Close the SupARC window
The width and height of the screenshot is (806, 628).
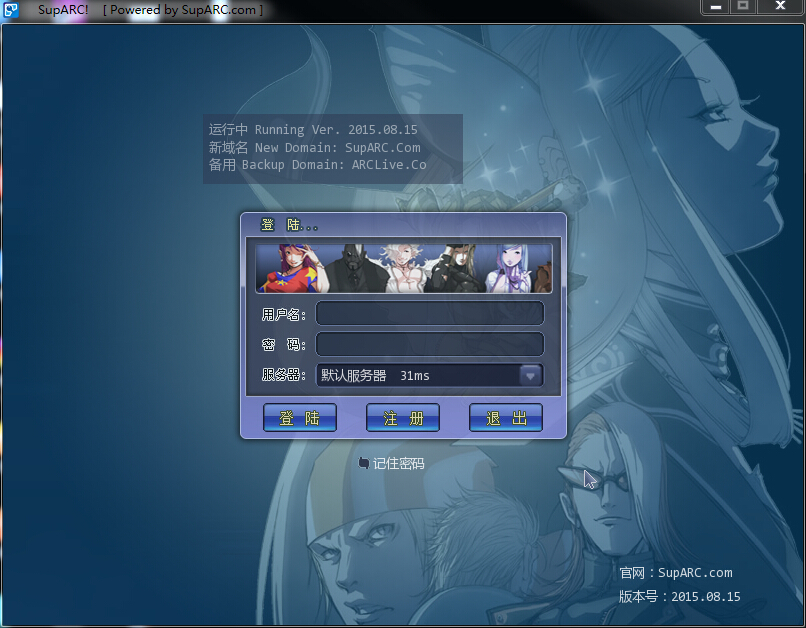pyautogui.click(x=780, y=7)
